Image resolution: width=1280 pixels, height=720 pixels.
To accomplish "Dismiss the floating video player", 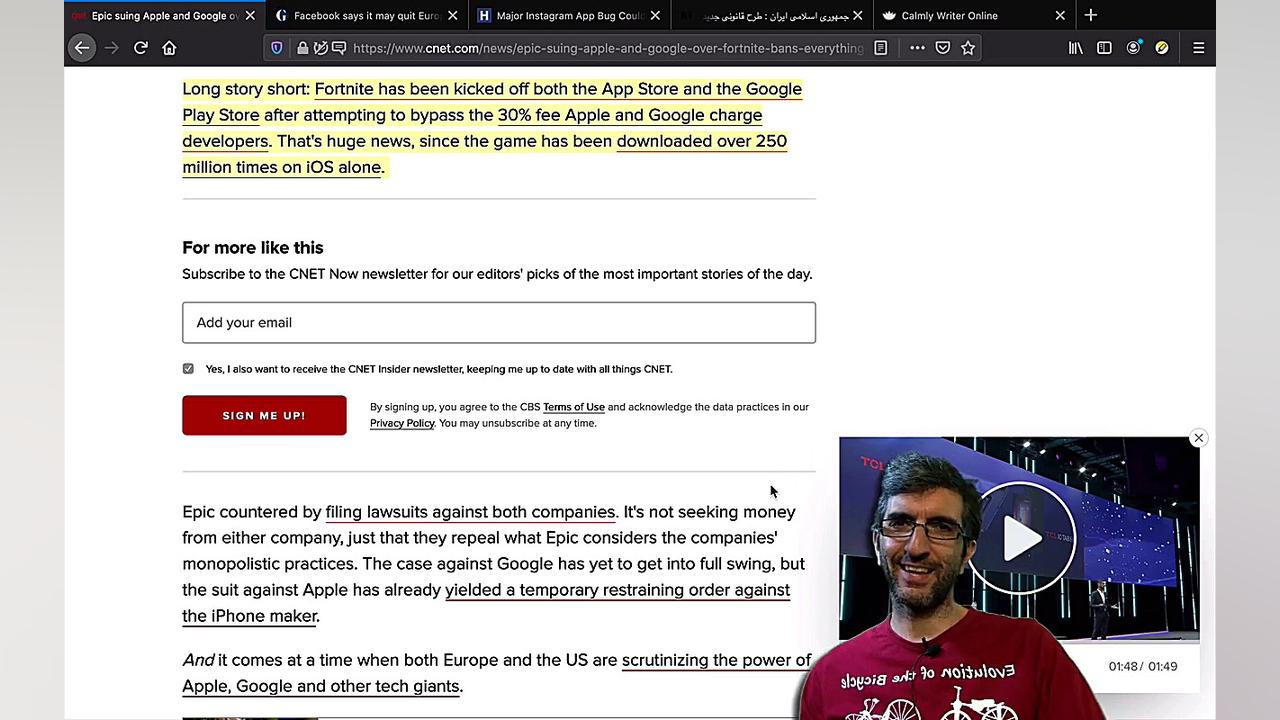I will click(x=1198, y=438).
